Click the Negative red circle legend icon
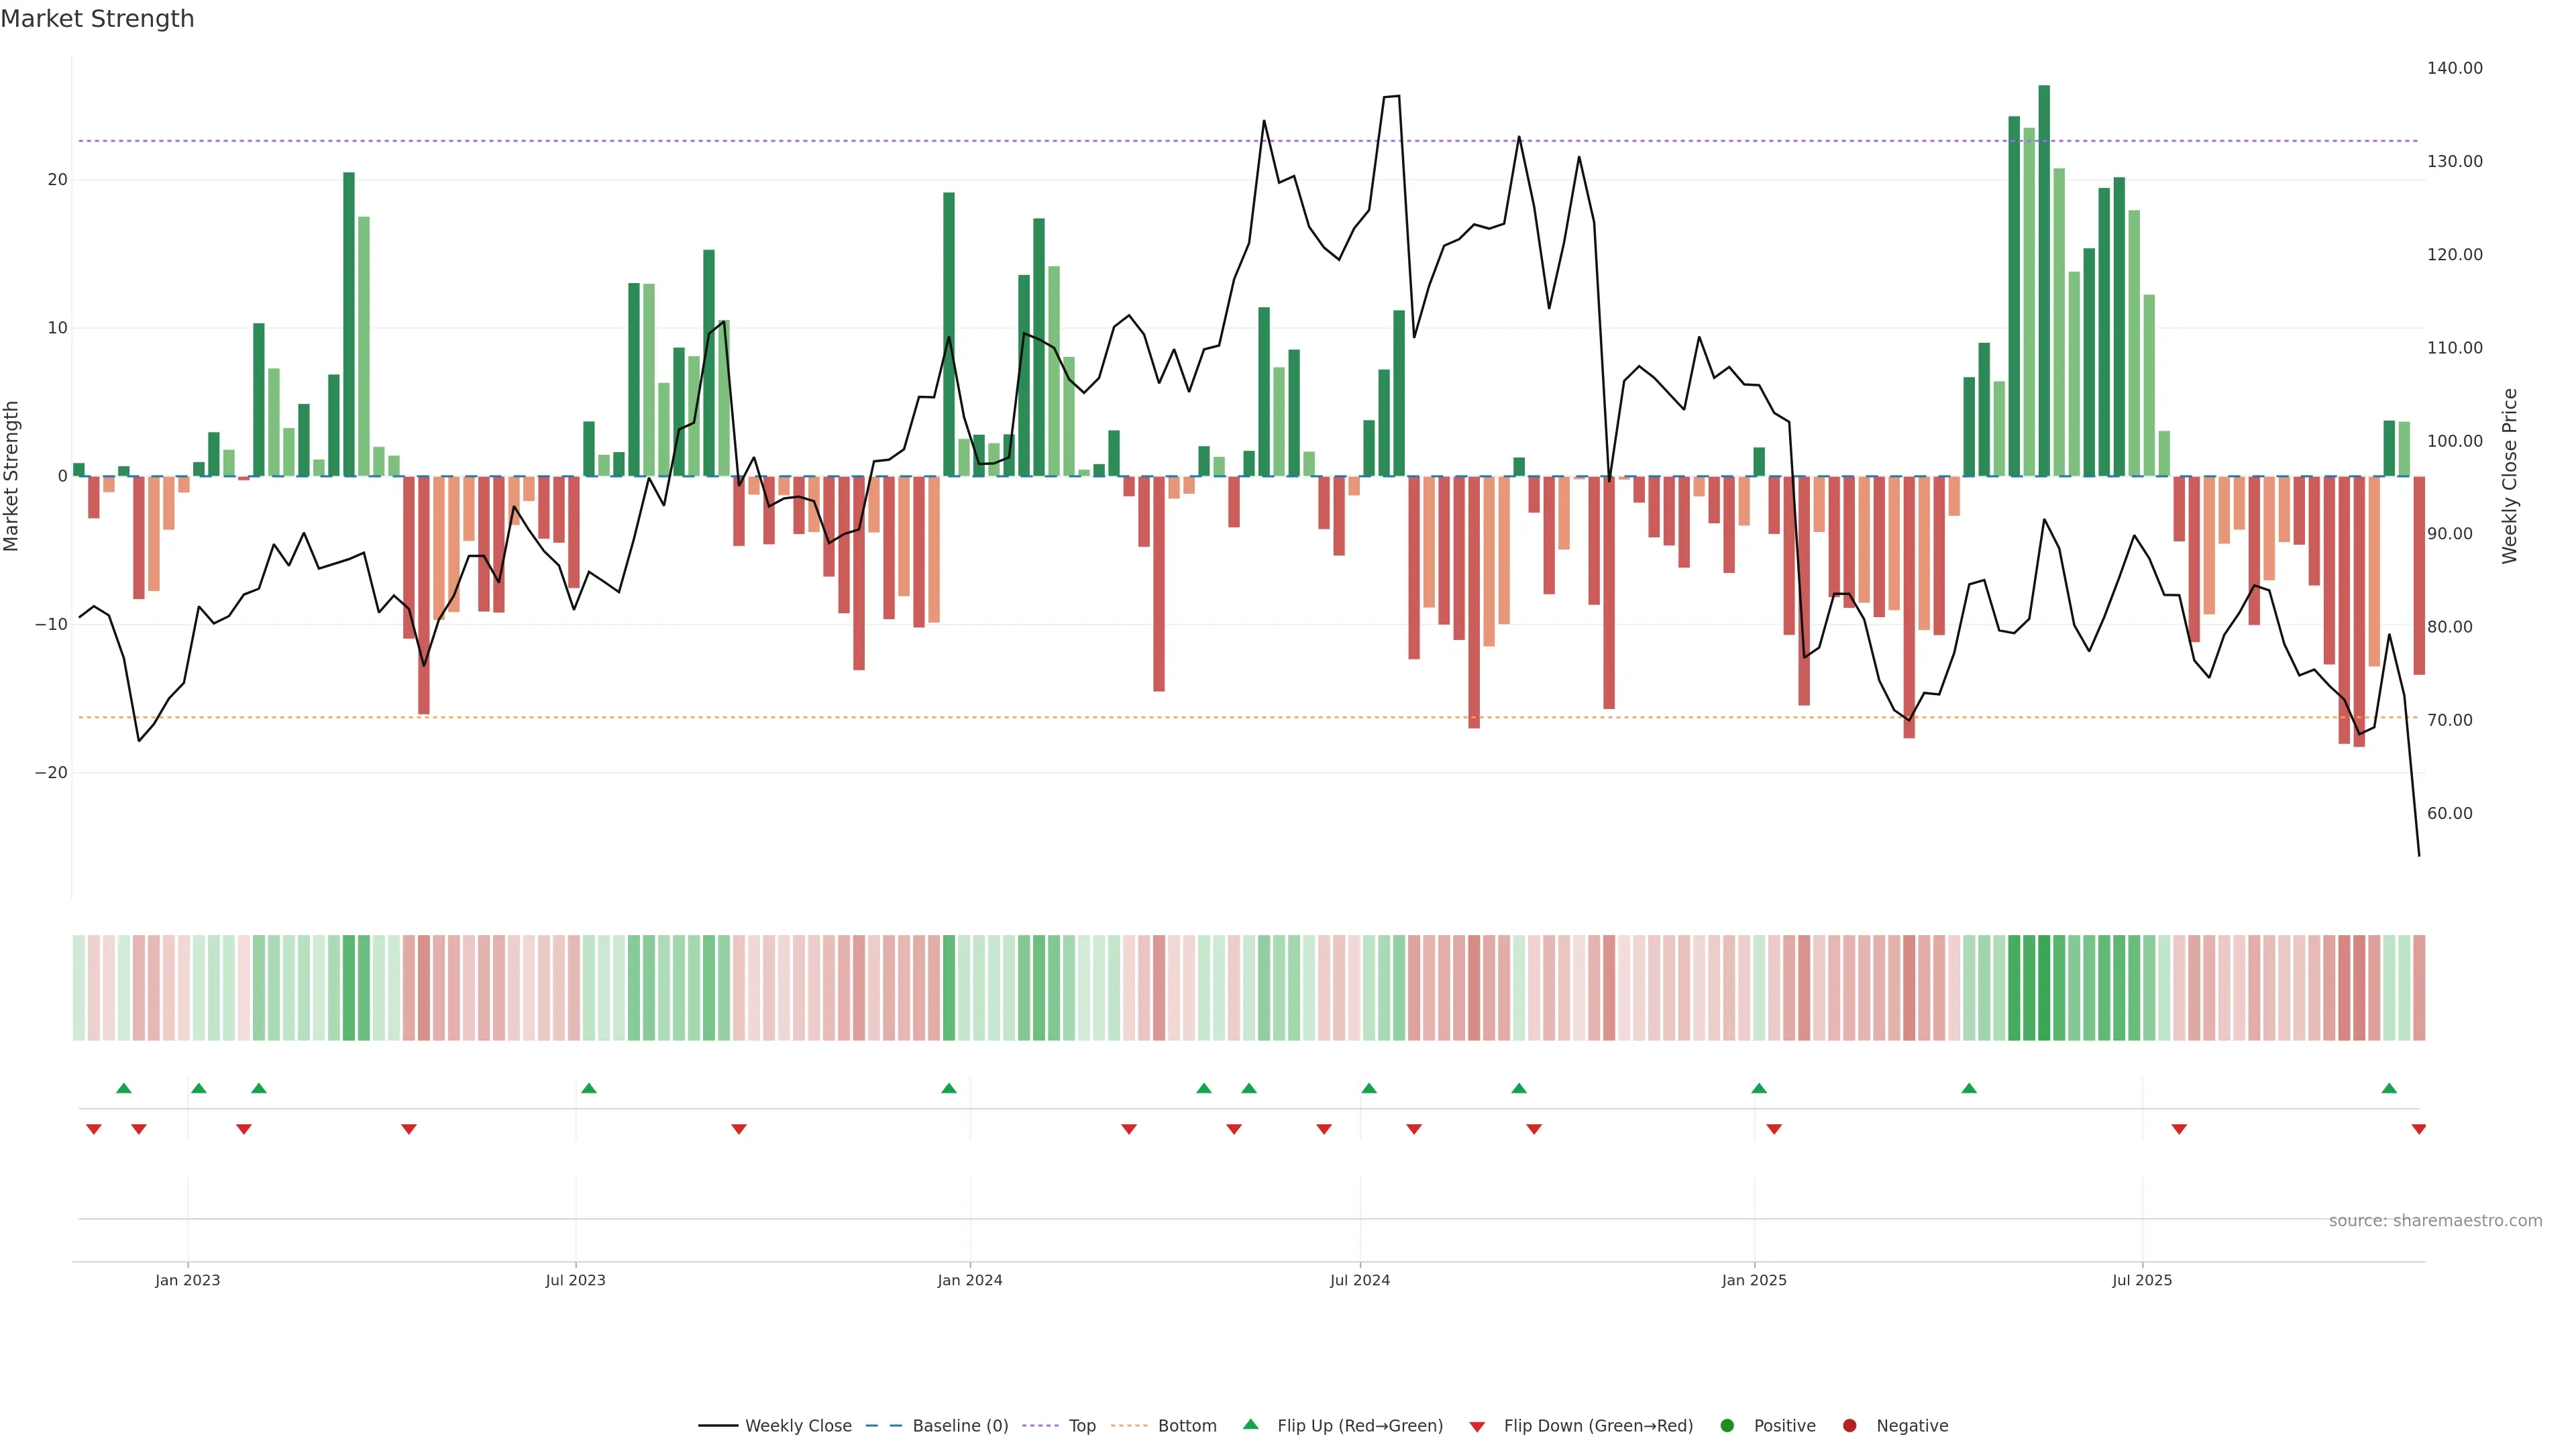Screen dimensions: 2576x1449 click(1849, 1425)
